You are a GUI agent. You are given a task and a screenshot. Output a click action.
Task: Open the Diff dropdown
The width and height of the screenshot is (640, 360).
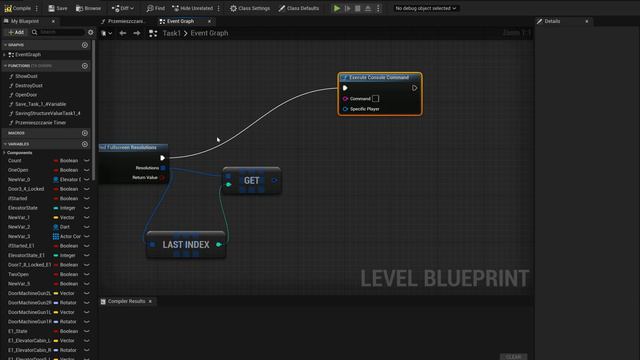122,8
